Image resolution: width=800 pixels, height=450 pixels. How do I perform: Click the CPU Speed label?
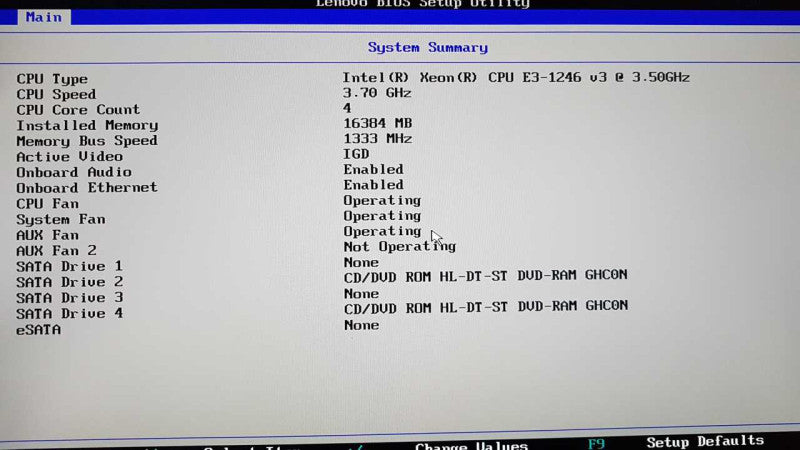click(x=56, y=94)
